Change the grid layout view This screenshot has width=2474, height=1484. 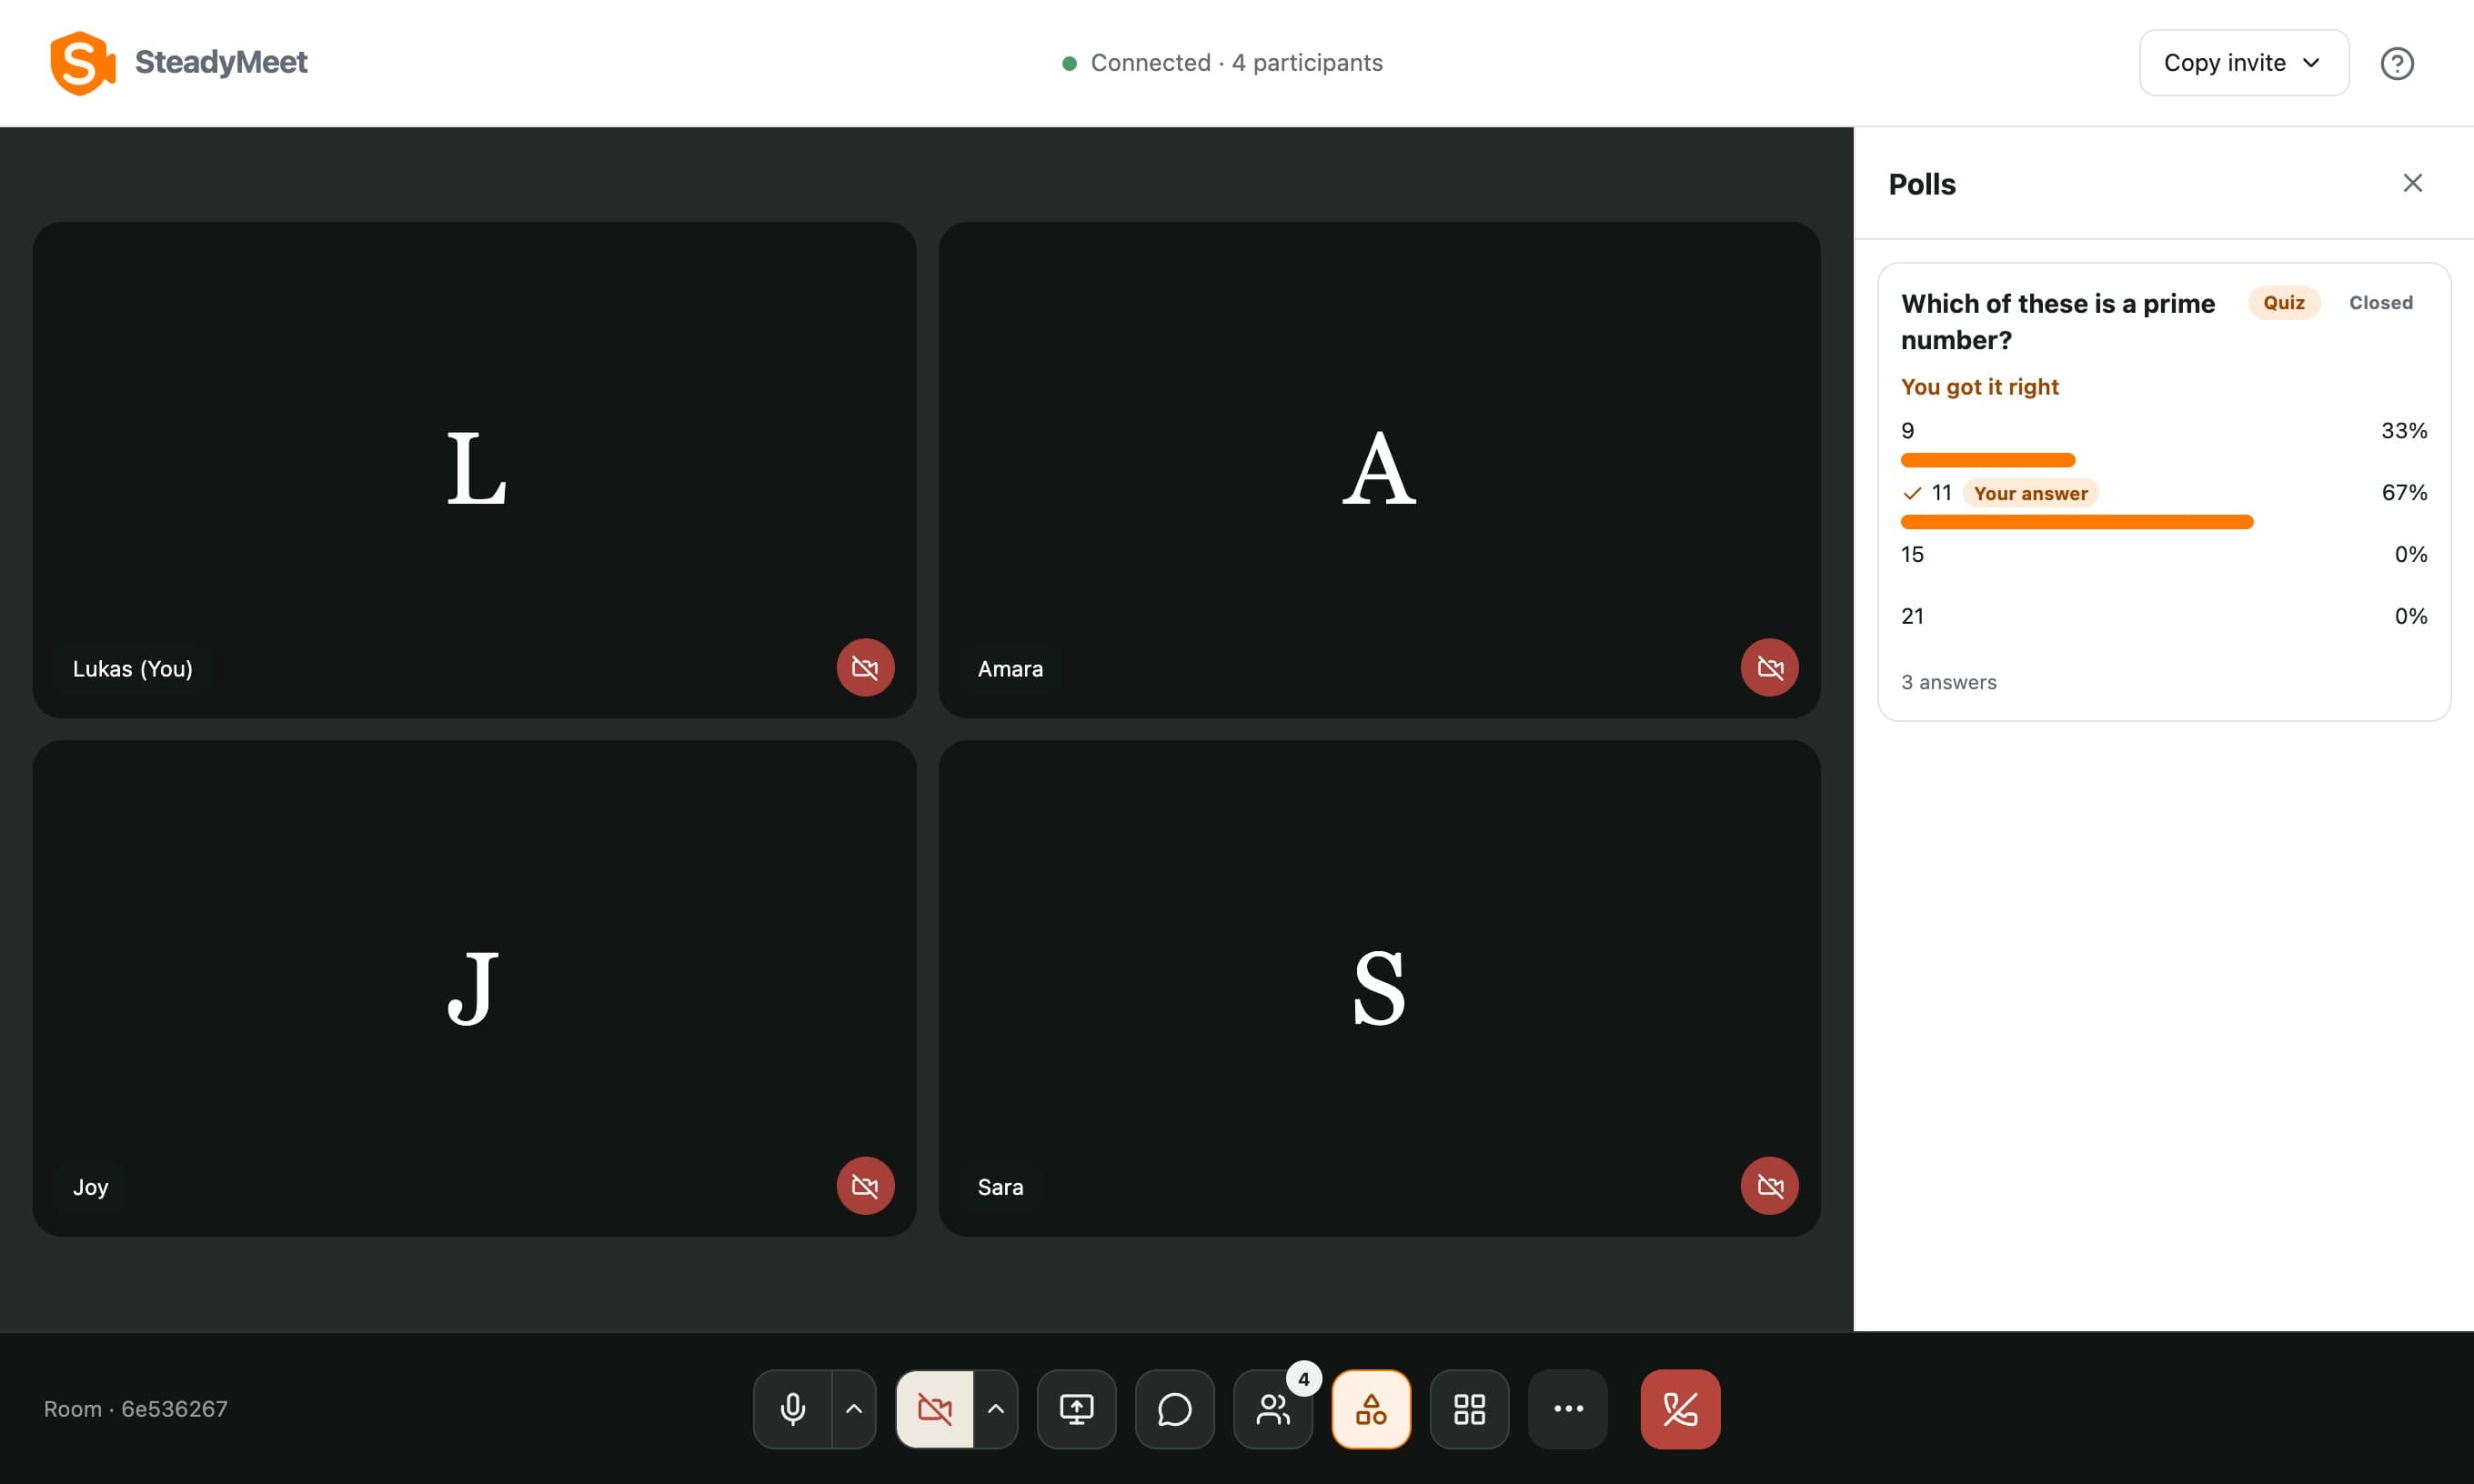pyautogui.click(x=1469, y=1409)
